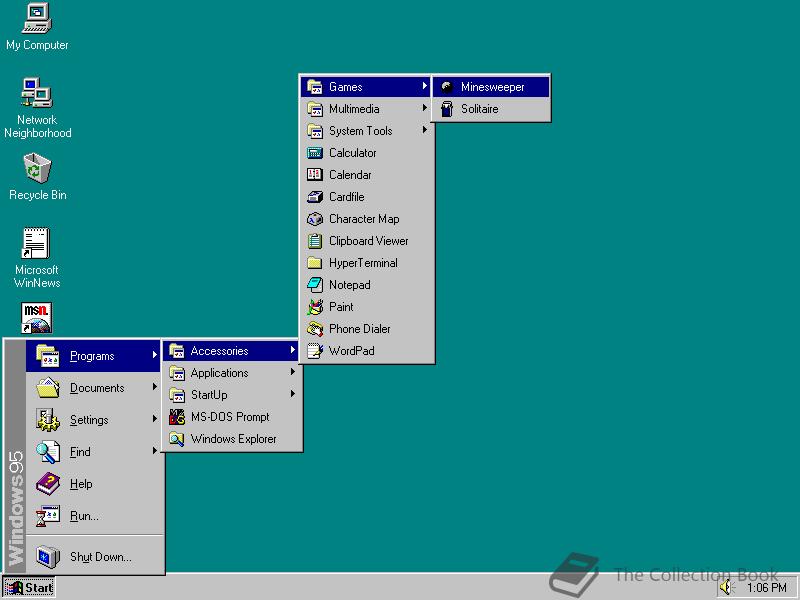800x600 pixels.
Task: Expand the Accessories submenu arrow
Action: tap(293, 350)
